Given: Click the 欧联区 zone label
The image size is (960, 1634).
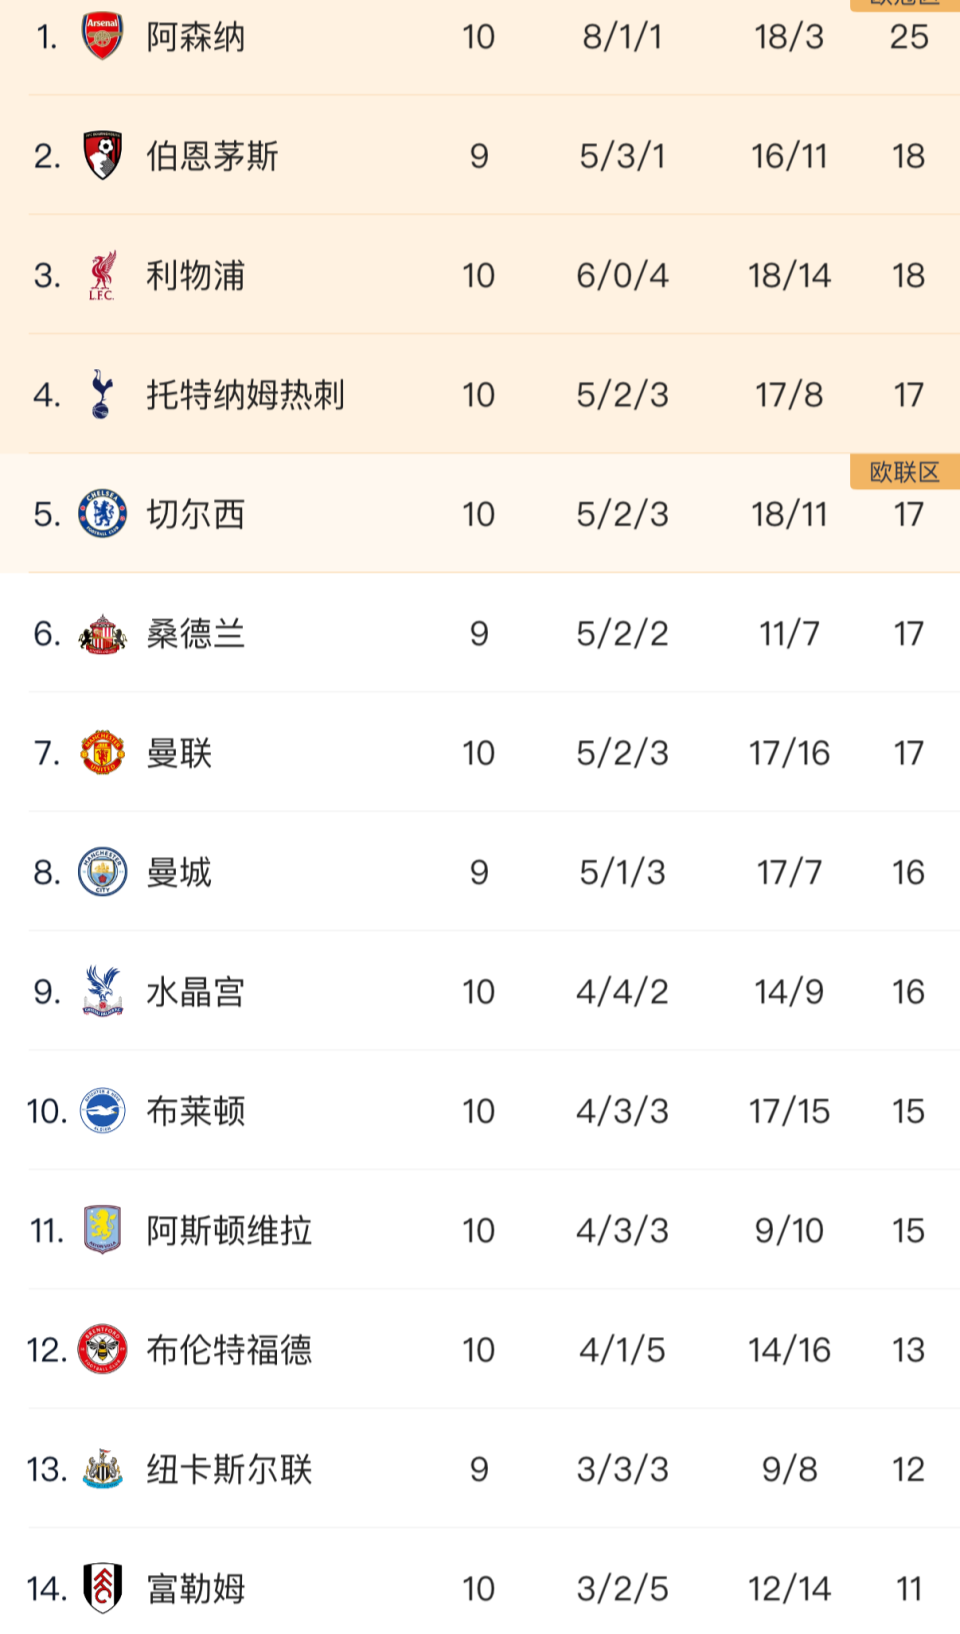Looking at the screenshot, I should 903,472.
